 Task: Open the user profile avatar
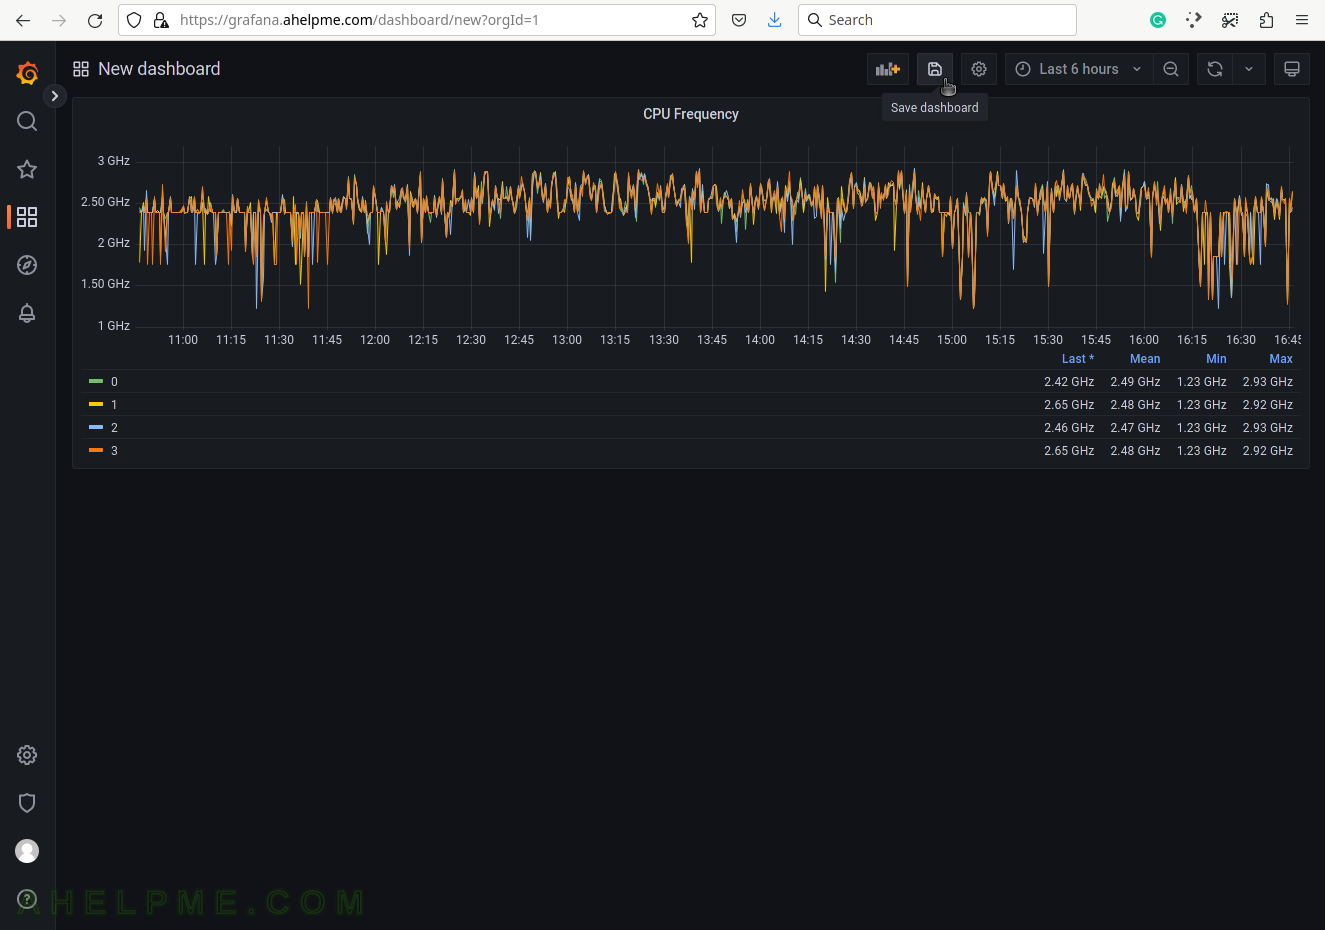27,851
